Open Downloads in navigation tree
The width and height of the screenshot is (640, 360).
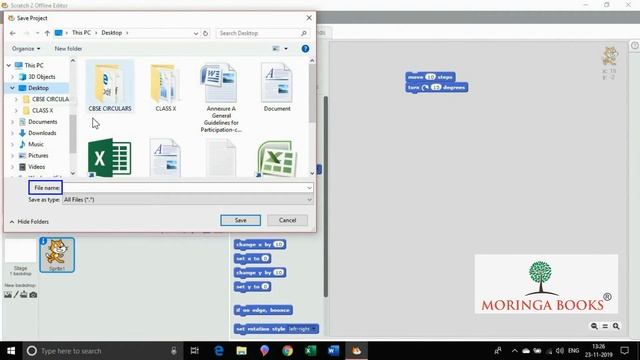42,133
